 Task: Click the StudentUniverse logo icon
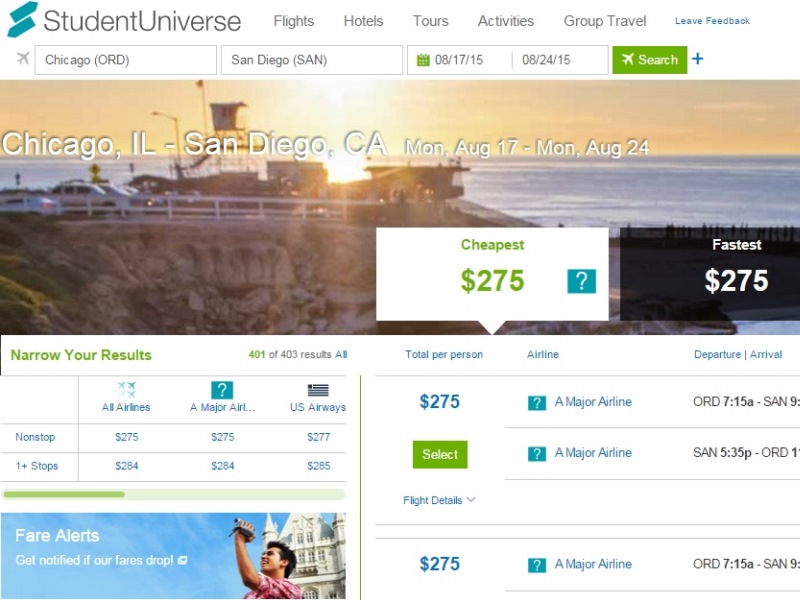(23, 20)
